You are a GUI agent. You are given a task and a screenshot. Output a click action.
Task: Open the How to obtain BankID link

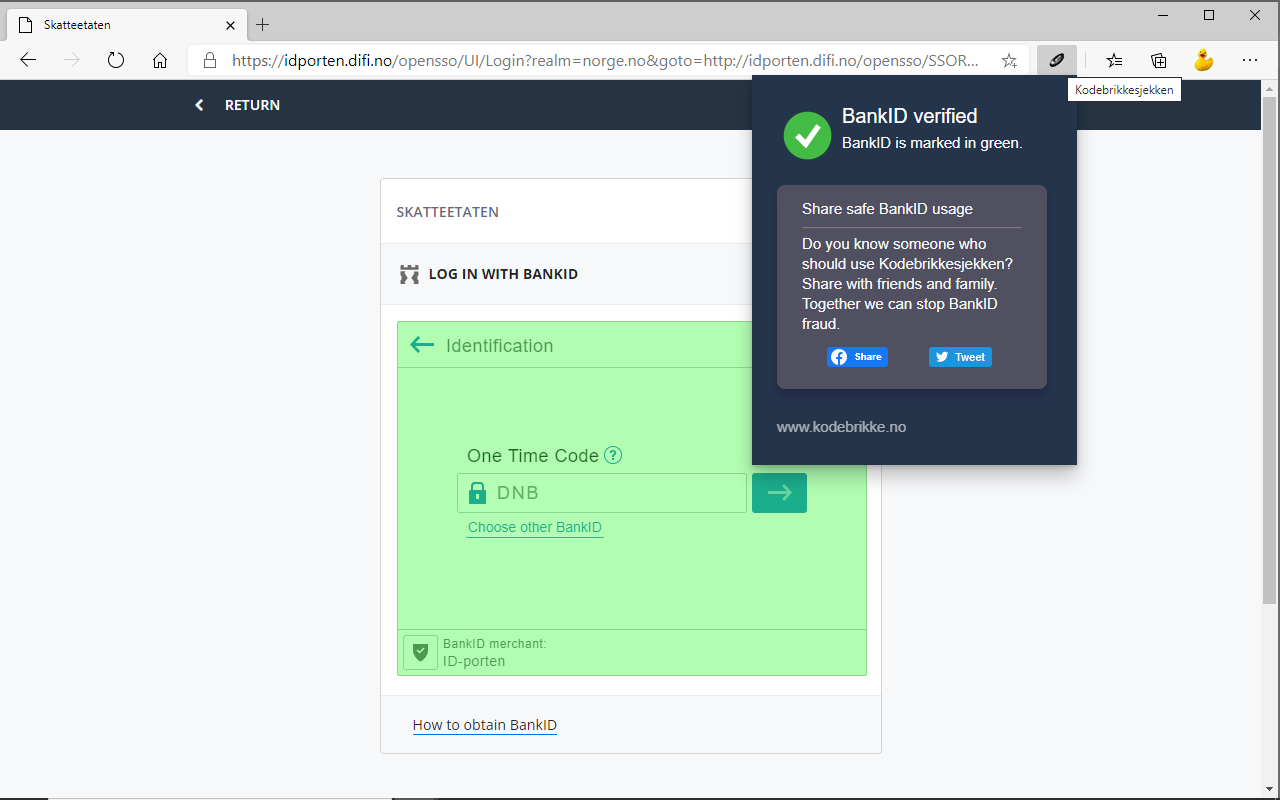[x=485, y=725]
